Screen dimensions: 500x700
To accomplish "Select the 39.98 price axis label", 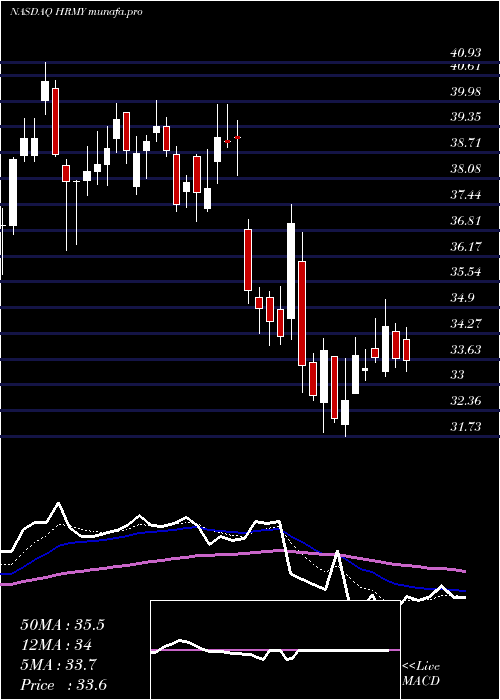I will coord(466,92).
